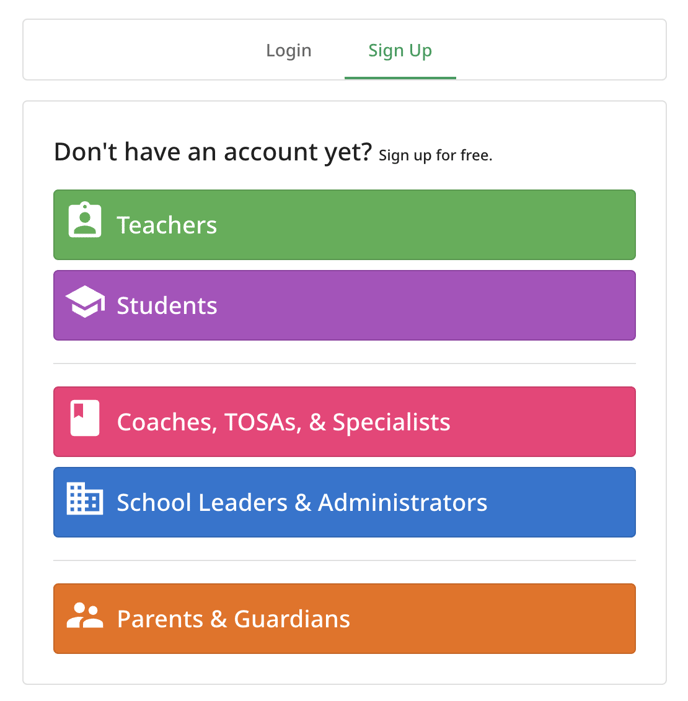Click the two-people parents icon
Image resolution: width=688 pixels, height=701 pixels.
point(85,616)
